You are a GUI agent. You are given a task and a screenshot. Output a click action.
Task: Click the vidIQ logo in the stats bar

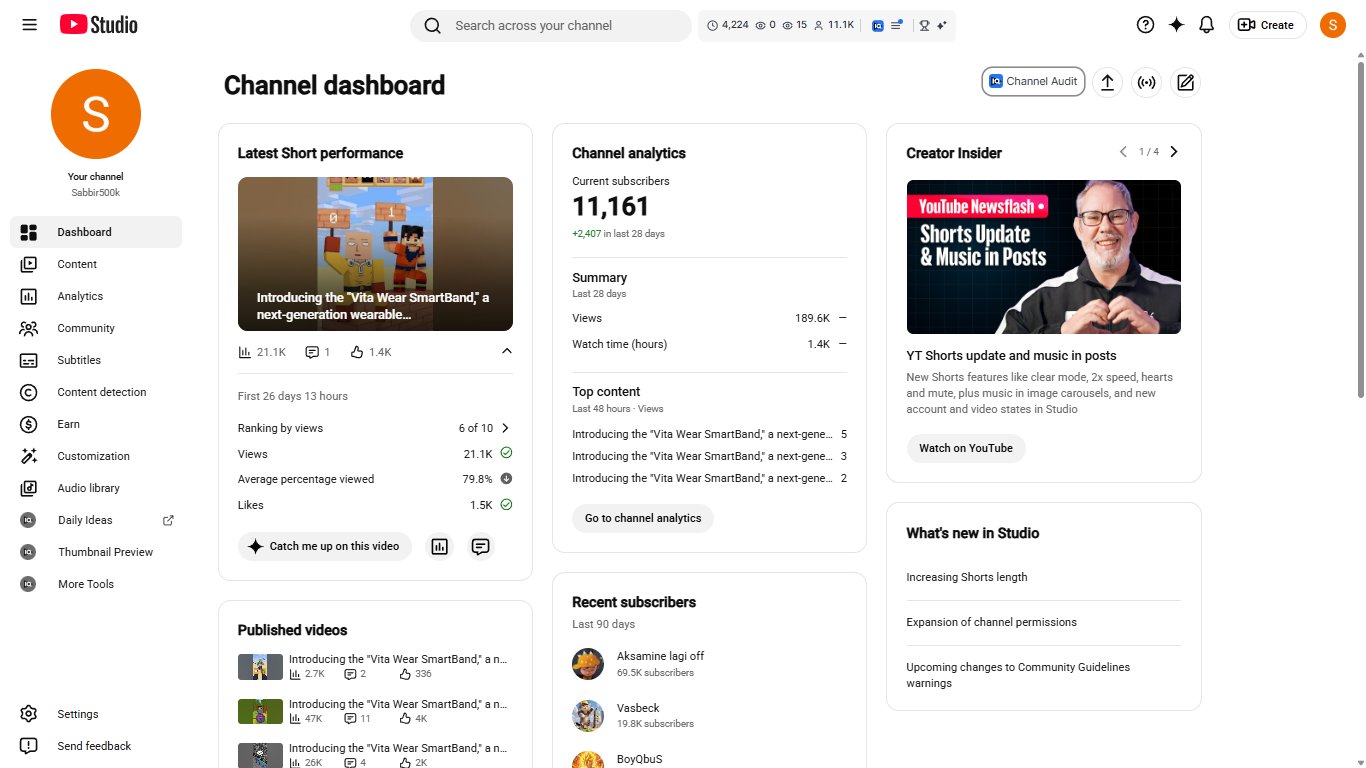pyautogui.click(x=878, y=26)
